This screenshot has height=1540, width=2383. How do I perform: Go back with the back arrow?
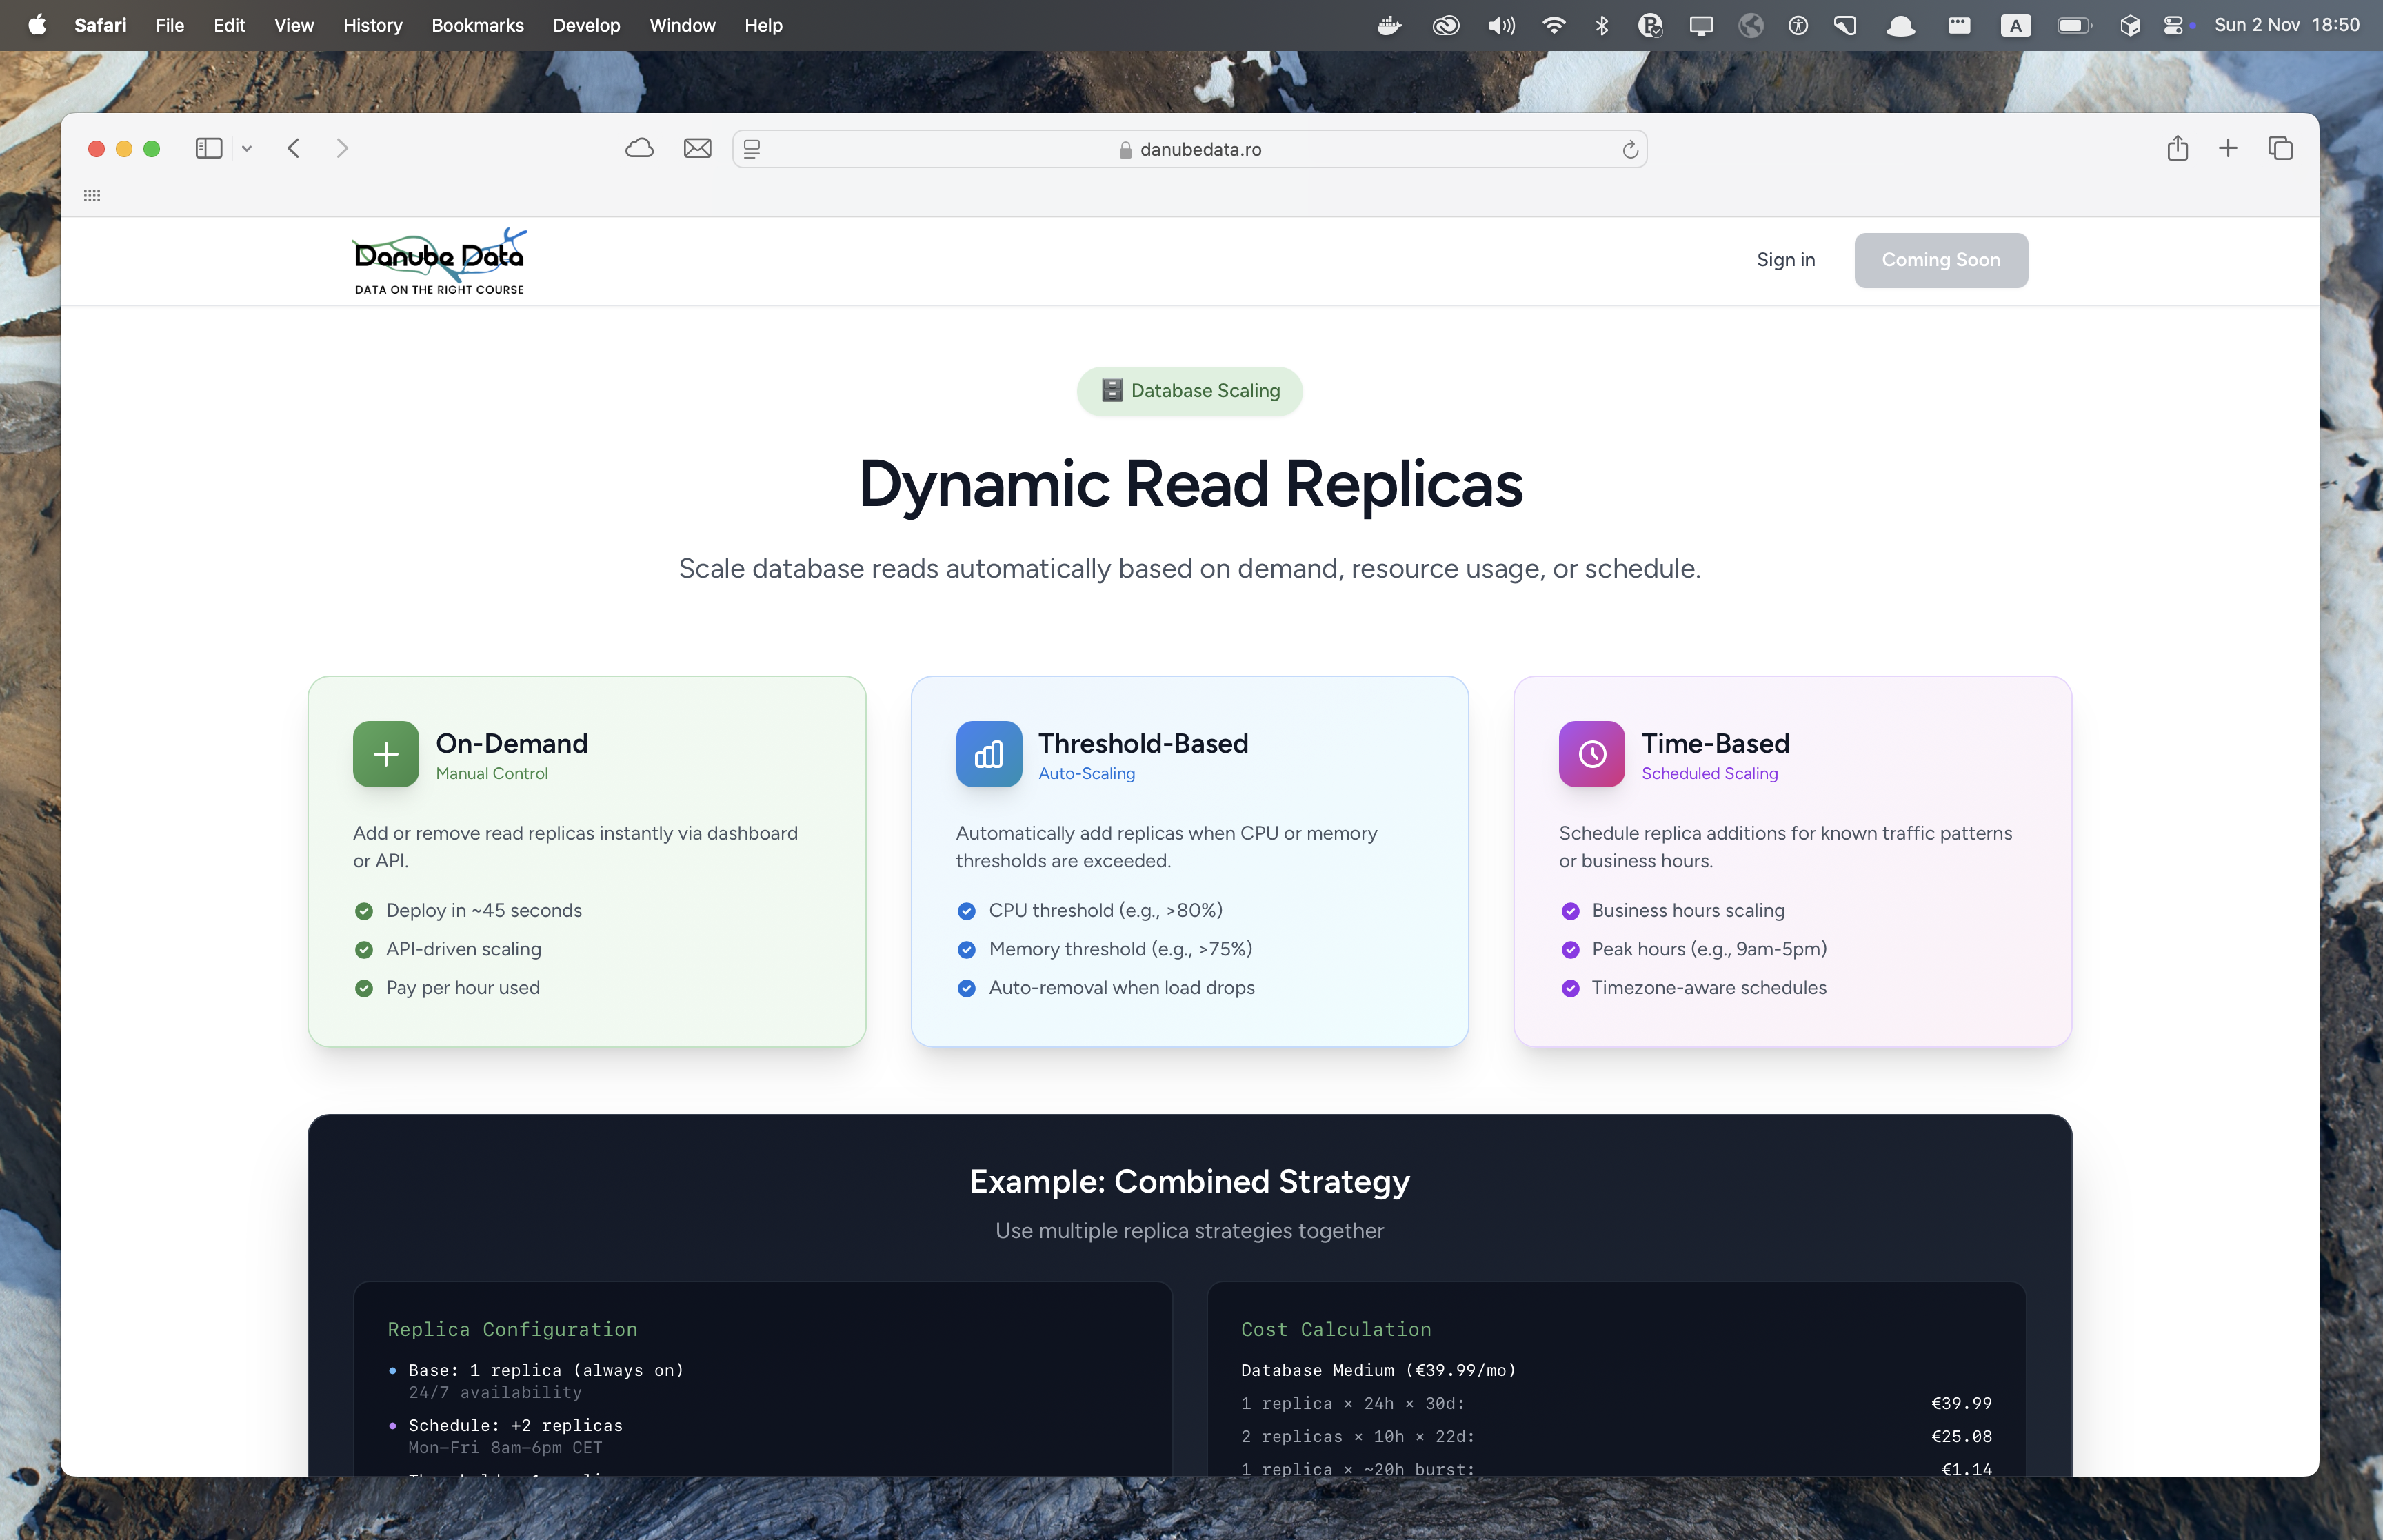pyautogui.click(x=293, y=149)
